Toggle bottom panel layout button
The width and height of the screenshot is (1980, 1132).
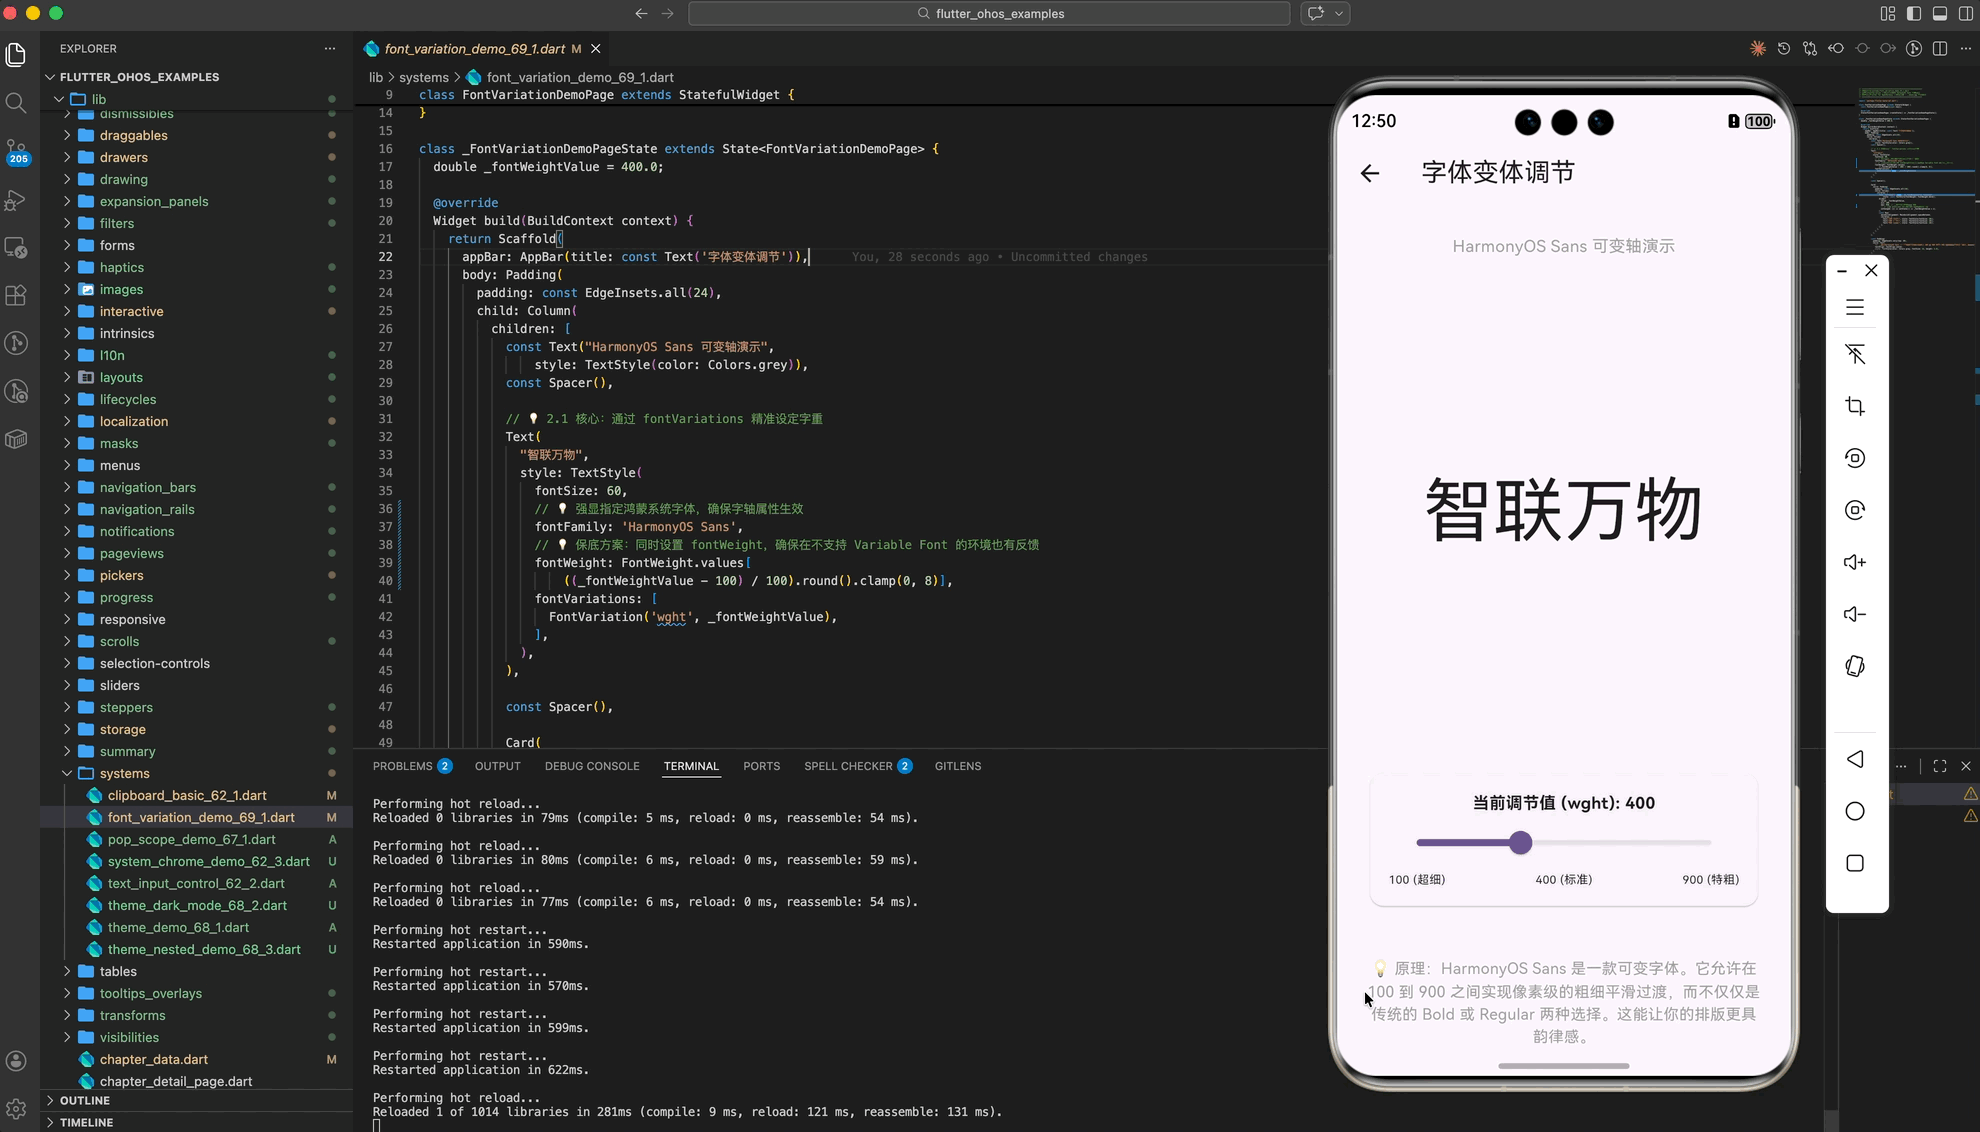1940,14
